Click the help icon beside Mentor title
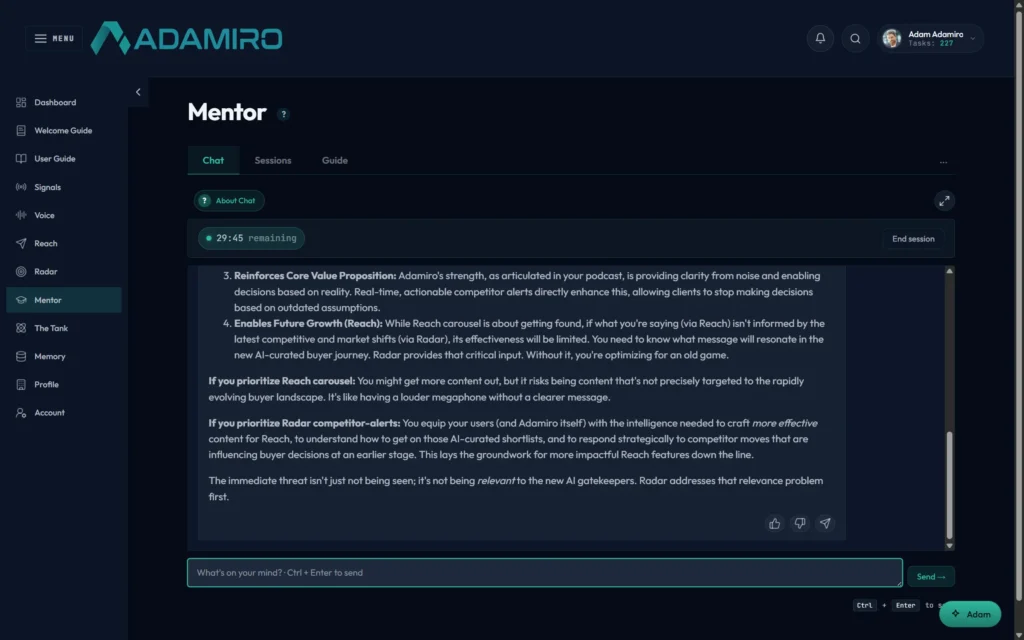1024x640 pixels. (283, 114)
